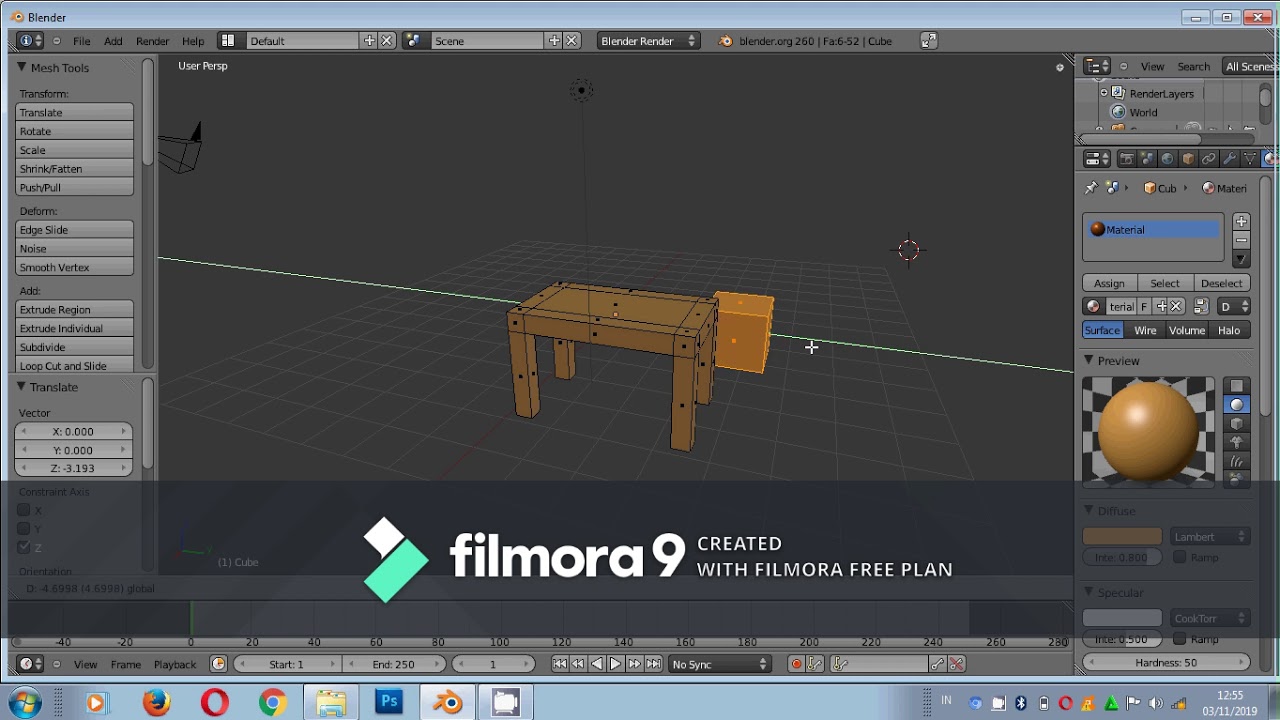1280x720 pixels.
Task: Launch Photoshop from the Windows taskbar
Action: point(389,702)
